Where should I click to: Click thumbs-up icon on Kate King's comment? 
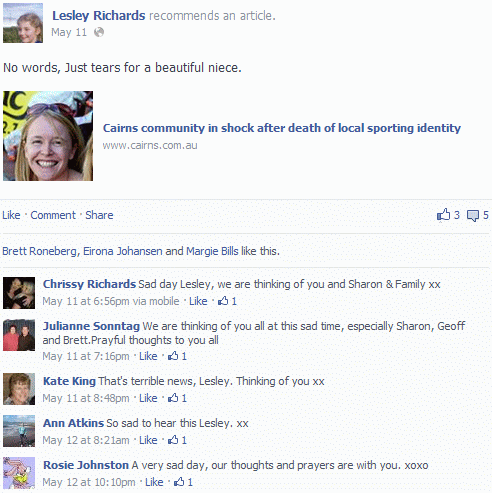[x=173, y=398]
